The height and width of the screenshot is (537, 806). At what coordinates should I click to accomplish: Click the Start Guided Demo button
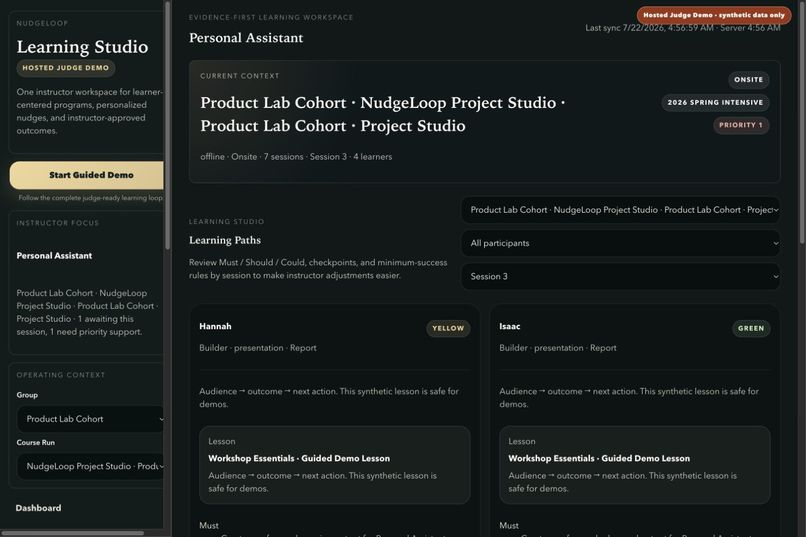pos(87,175)
